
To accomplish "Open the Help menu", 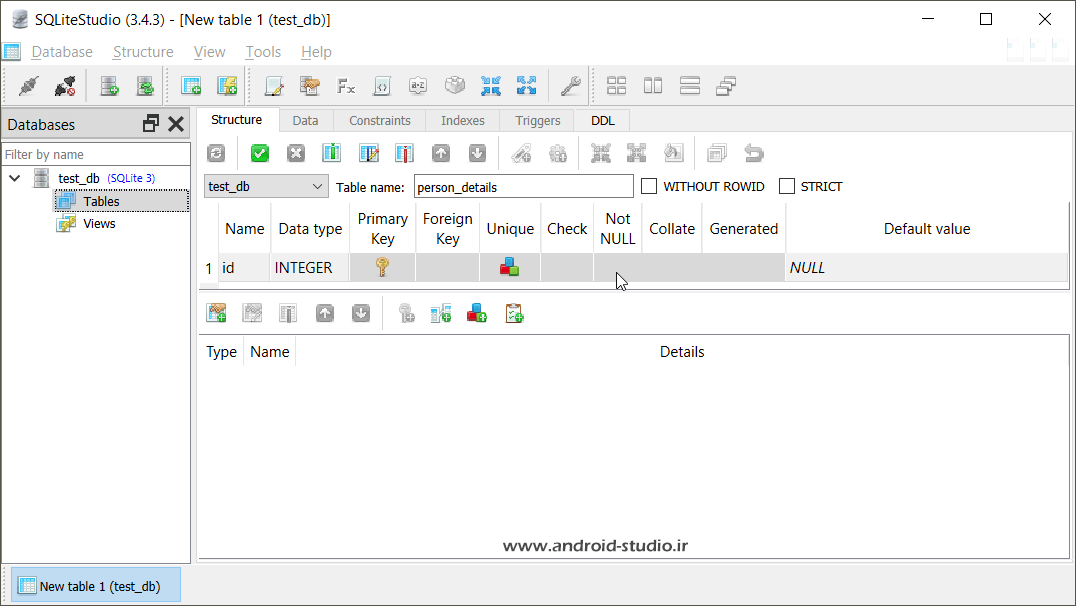I will (x=316, y=52).
